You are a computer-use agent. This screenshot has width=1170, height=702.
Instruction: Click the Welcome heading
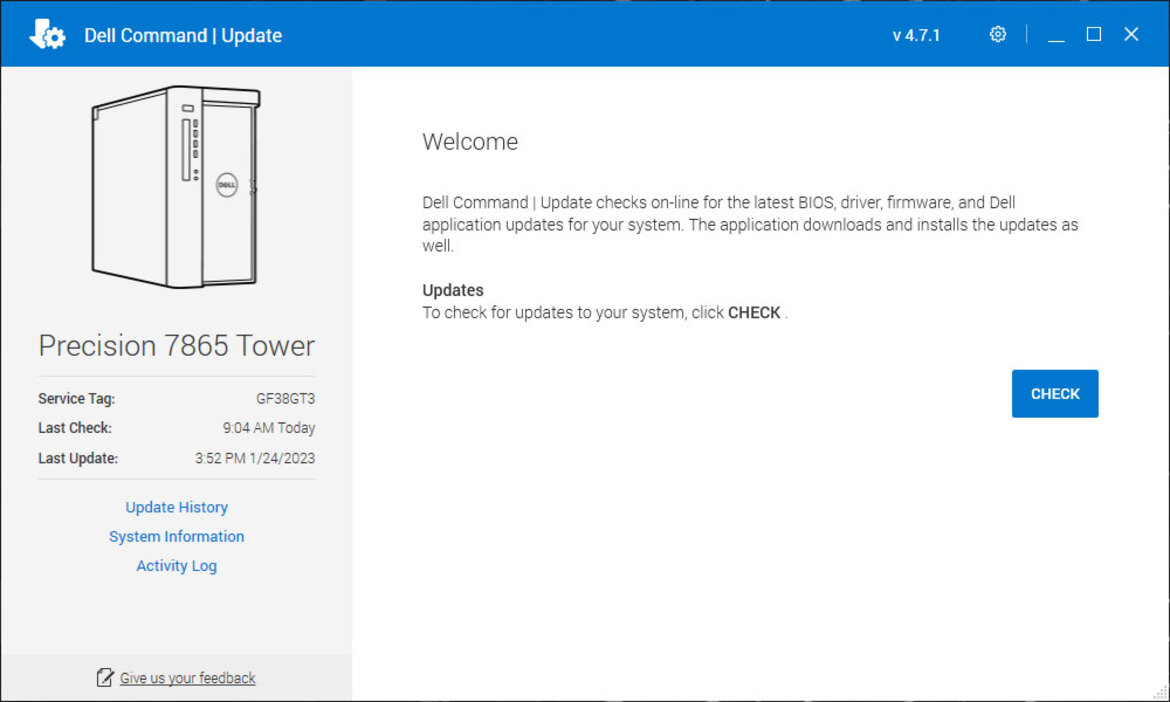(470, 142)
